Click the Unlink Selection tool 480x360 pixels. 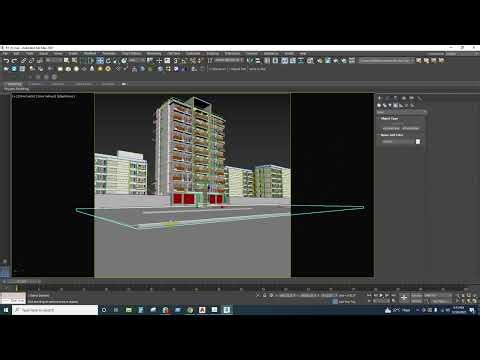(x=31, y=61)
